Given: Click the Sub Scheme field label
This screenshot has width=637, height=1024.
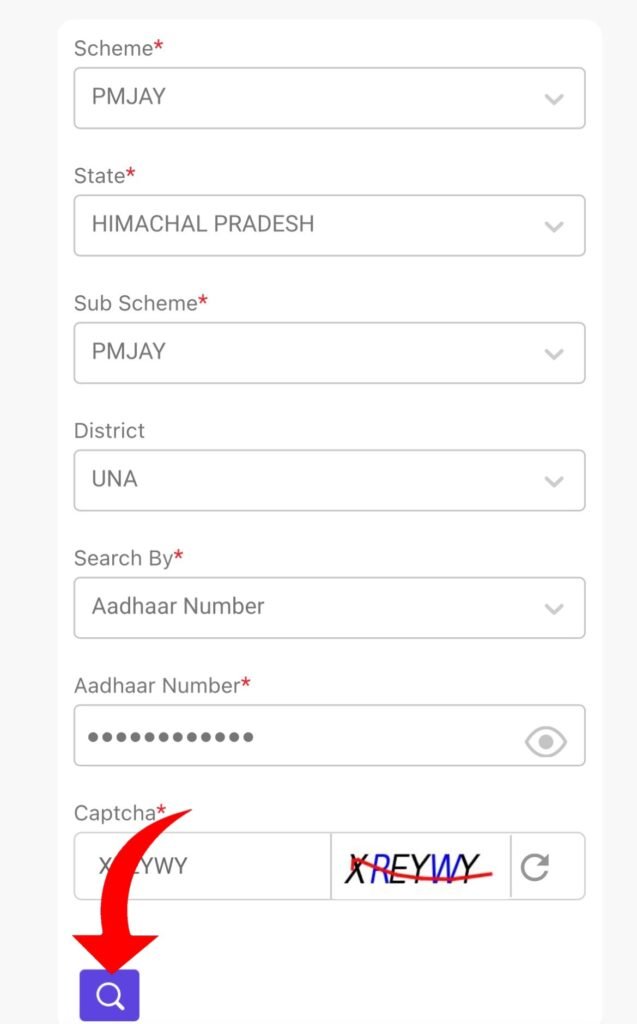Looking at the screenshot, I should coord(135,303).
